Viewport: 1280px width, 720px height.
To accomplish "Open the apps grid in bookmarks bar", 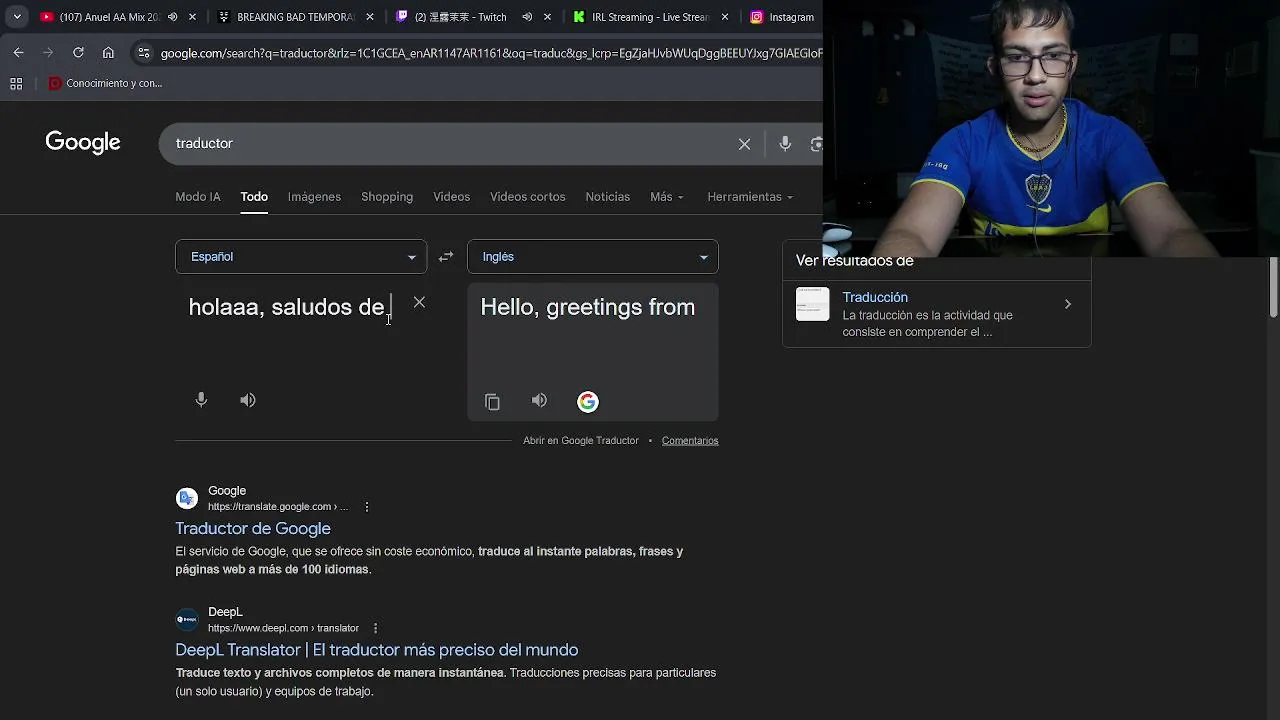I will pyautogui.click(x=16, y=84).
